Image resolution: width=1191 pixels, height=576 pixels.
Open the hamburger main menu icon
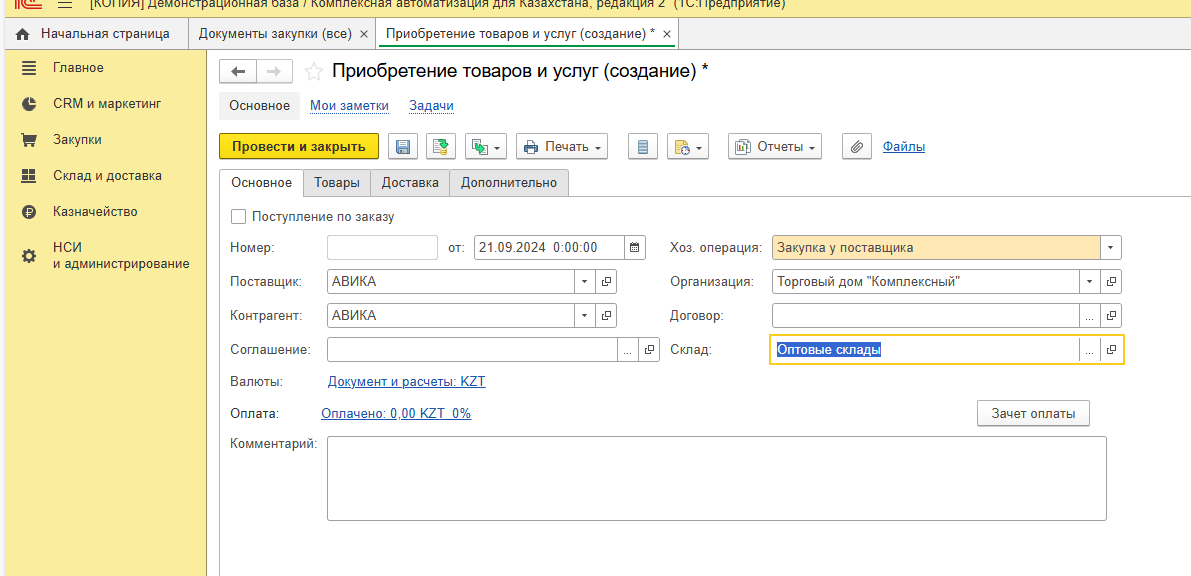[x=65, y=4]
